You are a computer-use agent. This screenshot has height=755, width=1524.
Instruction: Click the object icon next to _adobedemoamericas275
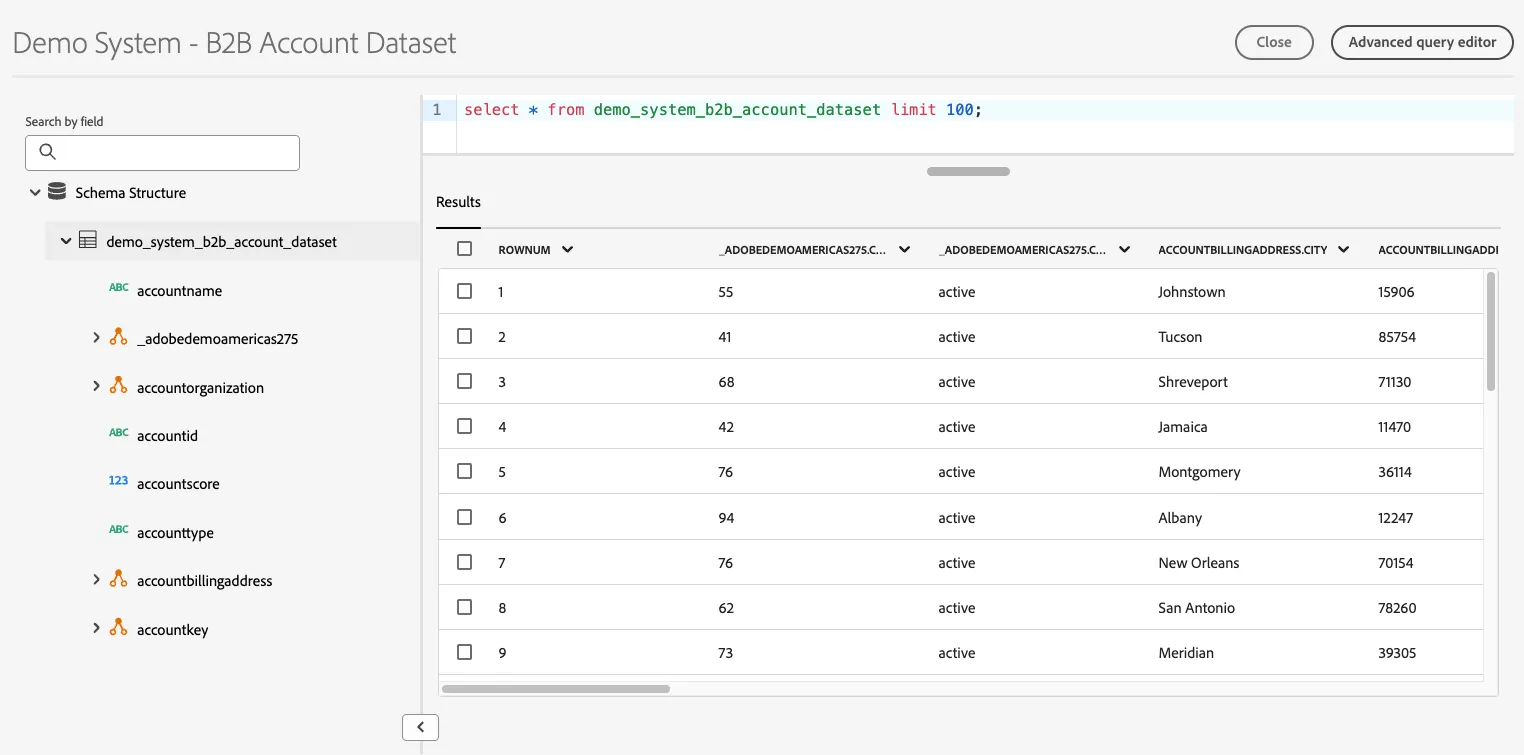click(x=118, y=338)
